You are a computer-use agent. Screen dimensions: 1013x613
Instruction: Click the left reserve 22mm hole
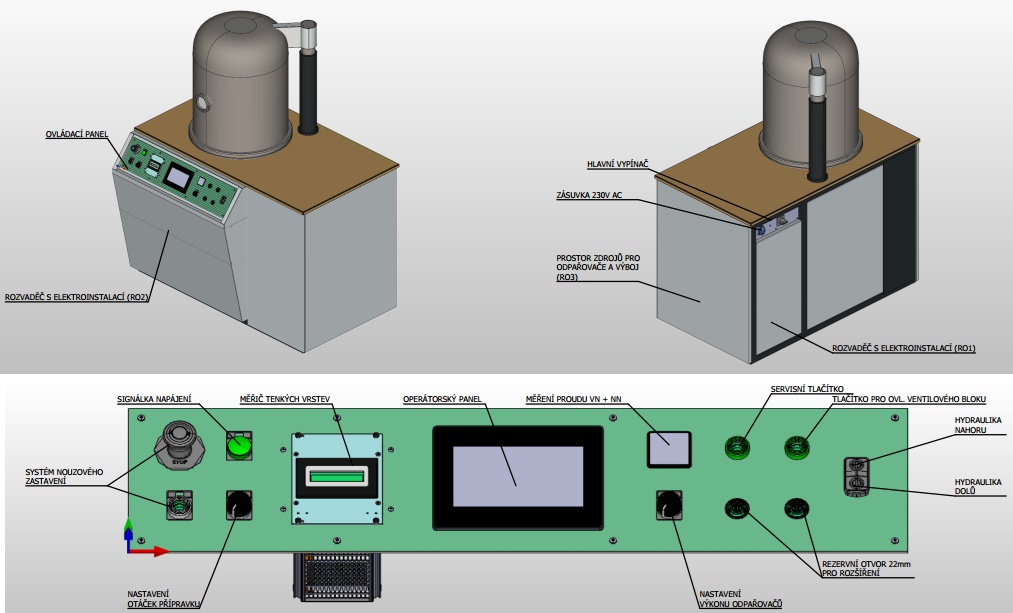tap(740, 508)
